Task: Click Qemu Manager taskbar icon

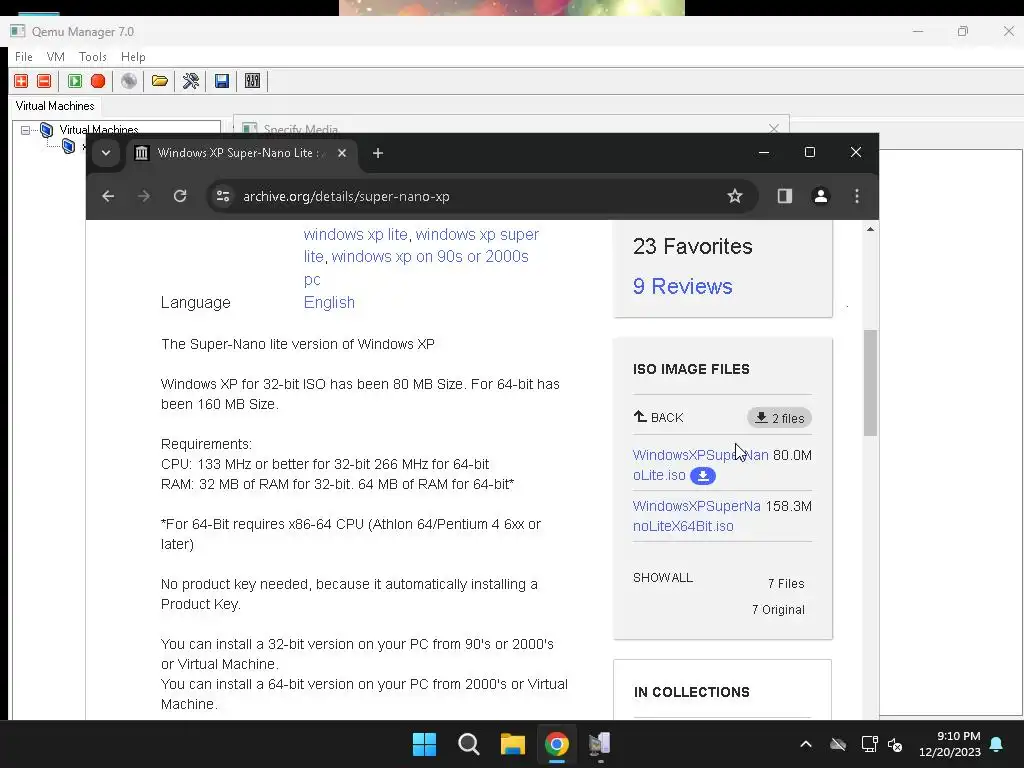Action: [600, 744]
